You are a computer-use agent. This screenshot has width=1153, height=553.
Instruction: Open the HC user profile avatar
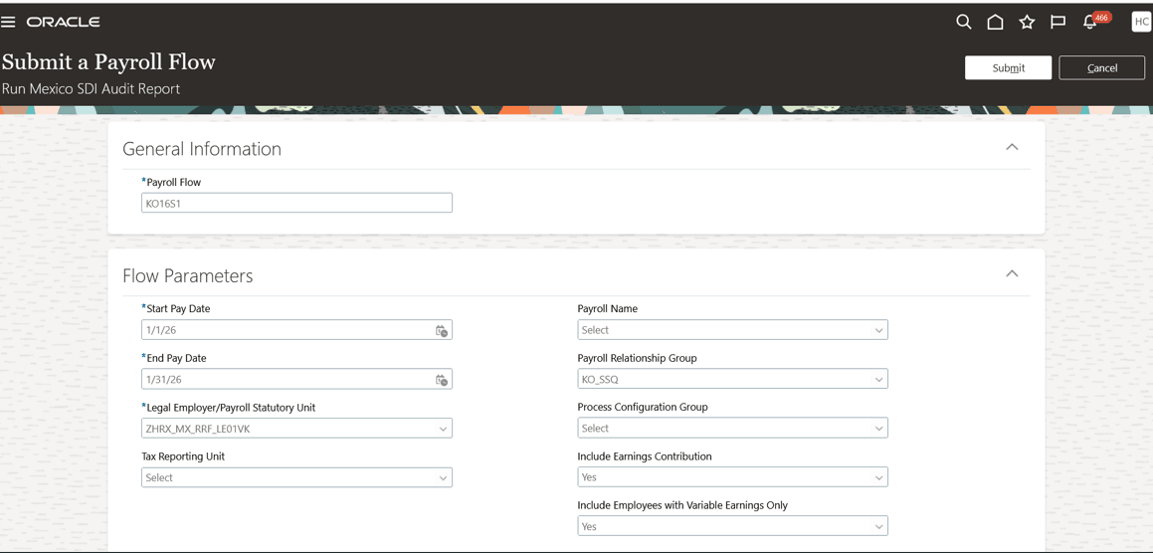coord(1141,22)
